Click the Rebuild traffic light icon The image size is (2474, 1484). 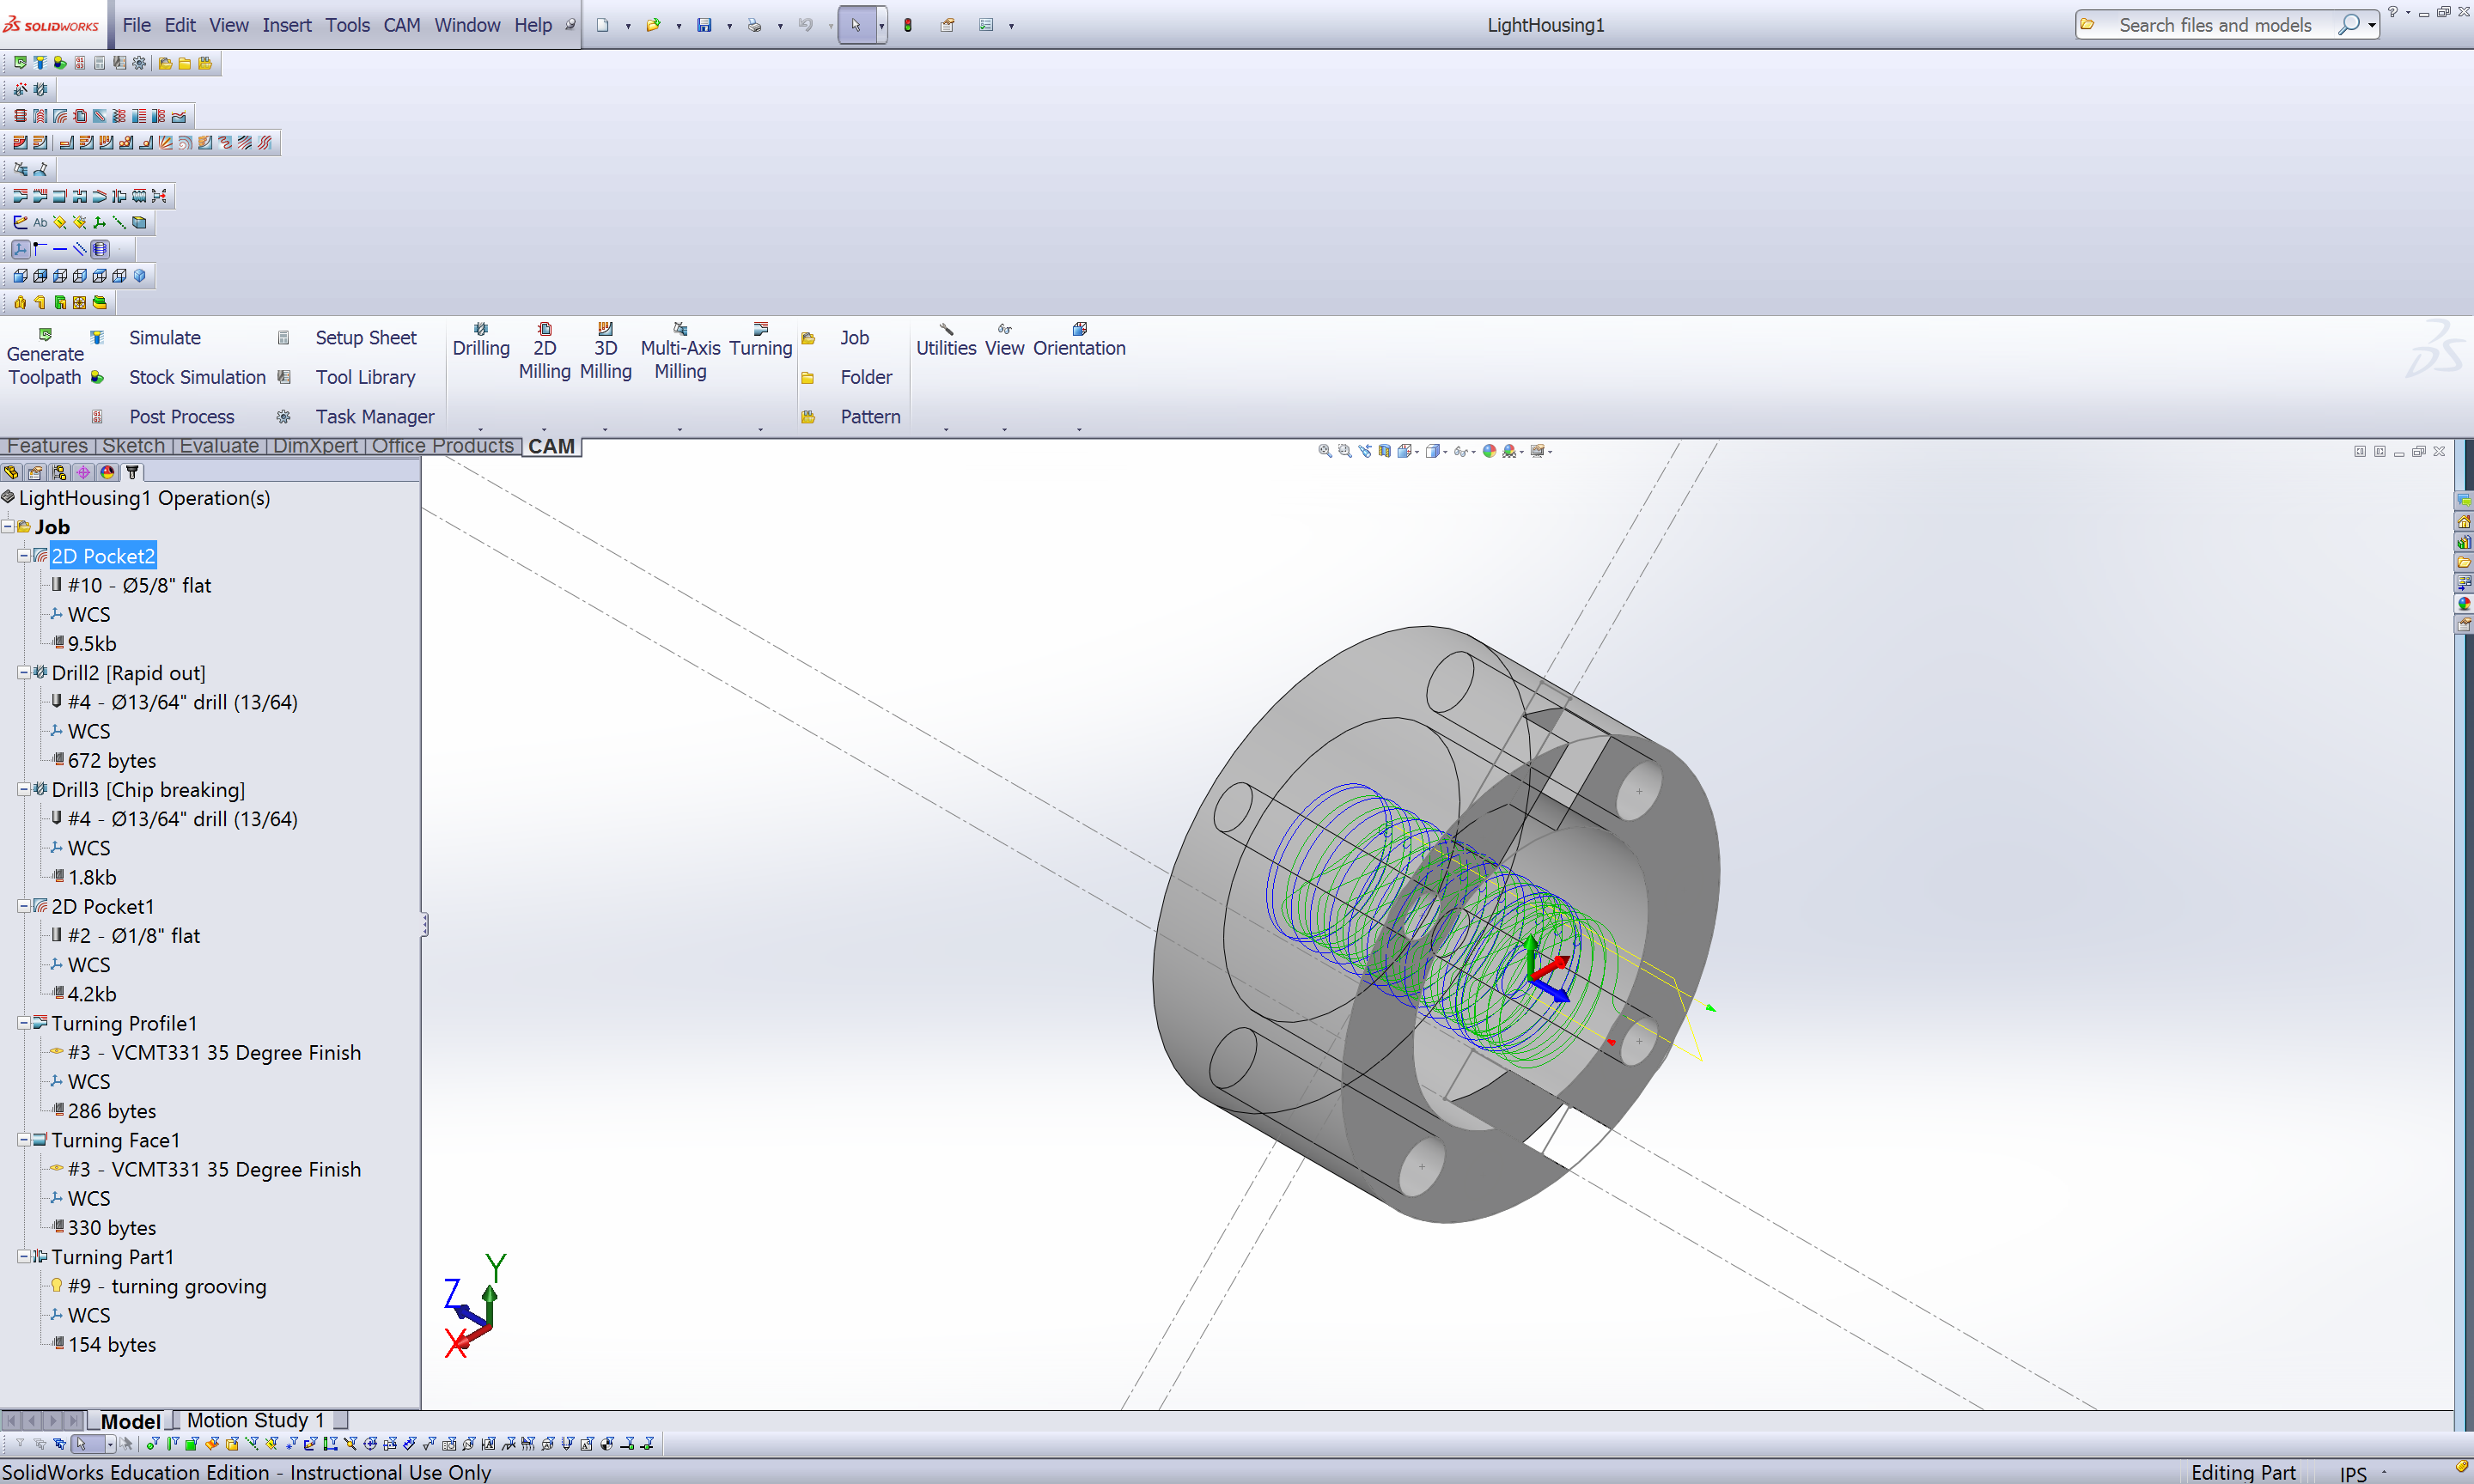(x=908, y=25)
